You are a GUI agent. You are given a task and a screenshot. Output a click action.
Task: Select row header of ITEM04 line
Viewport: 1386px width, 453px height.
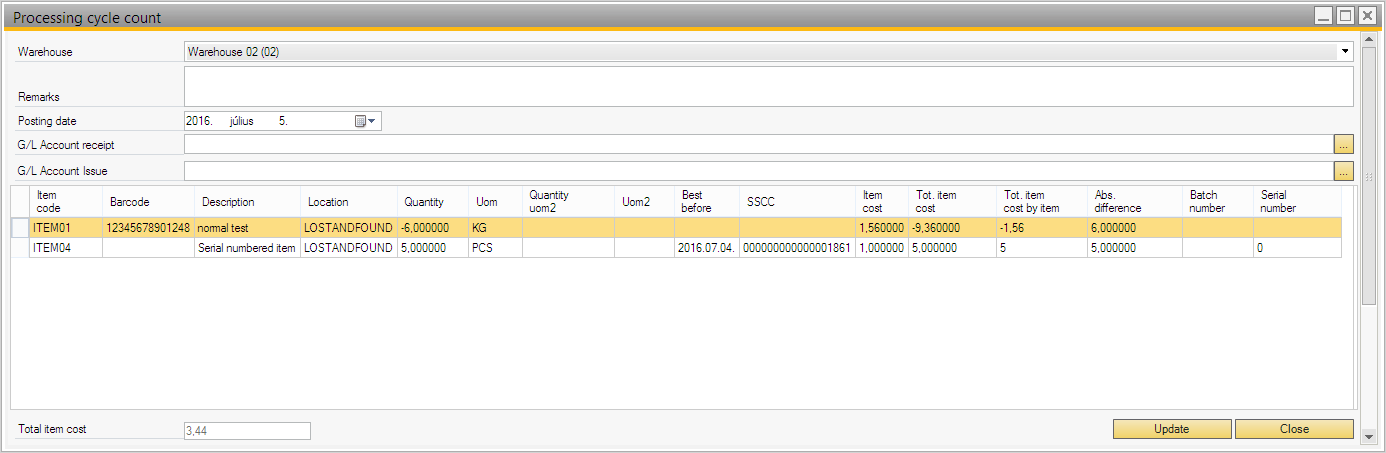tap(21, 248)
